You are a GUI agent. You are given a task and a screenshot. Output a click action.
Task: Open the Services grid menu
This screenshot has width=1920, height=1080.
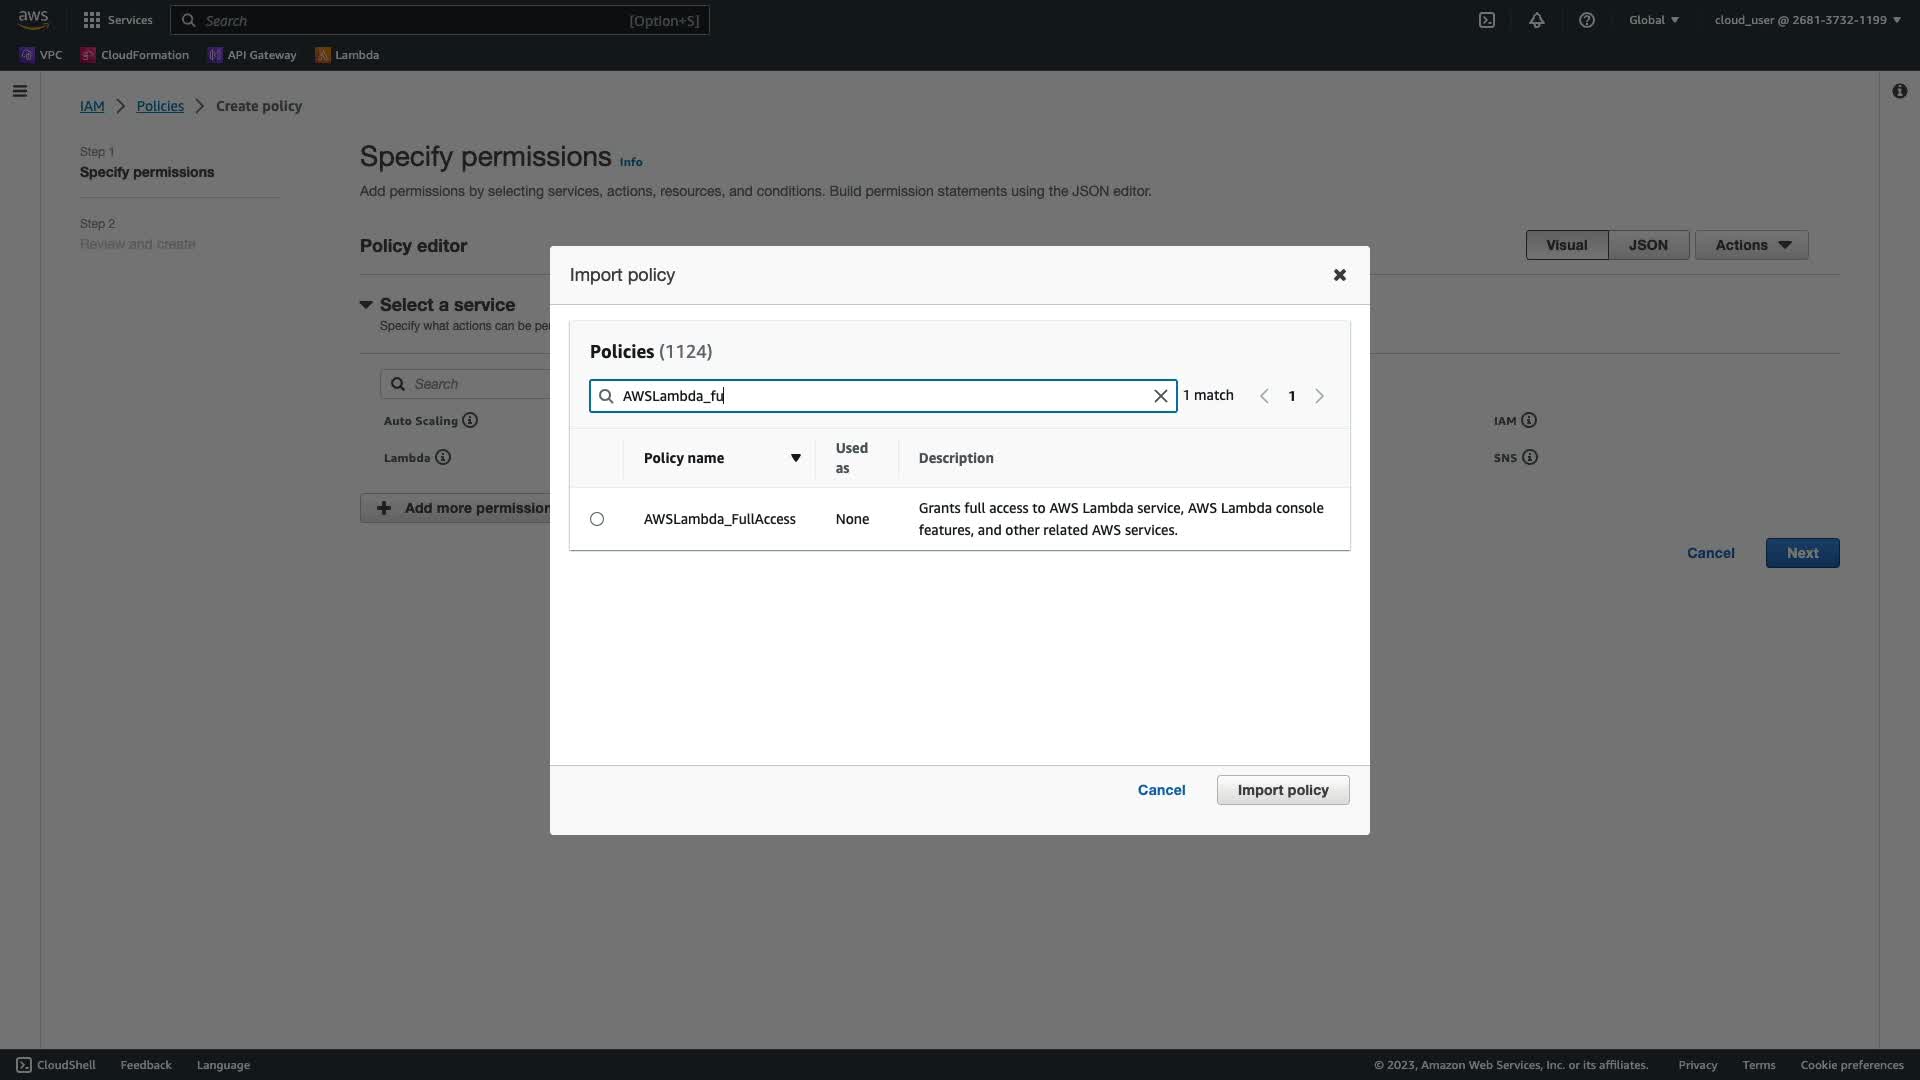(x=118, y=20)
